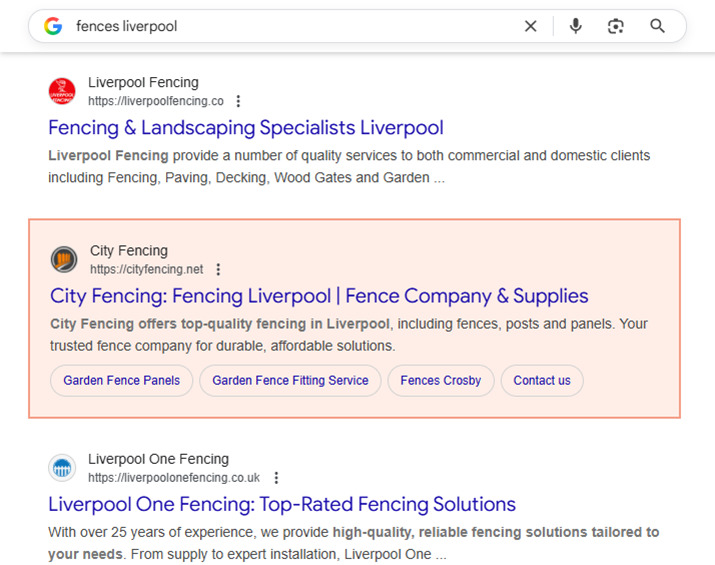
Task: Open Contact us sitelink
Action: point(542,380)
